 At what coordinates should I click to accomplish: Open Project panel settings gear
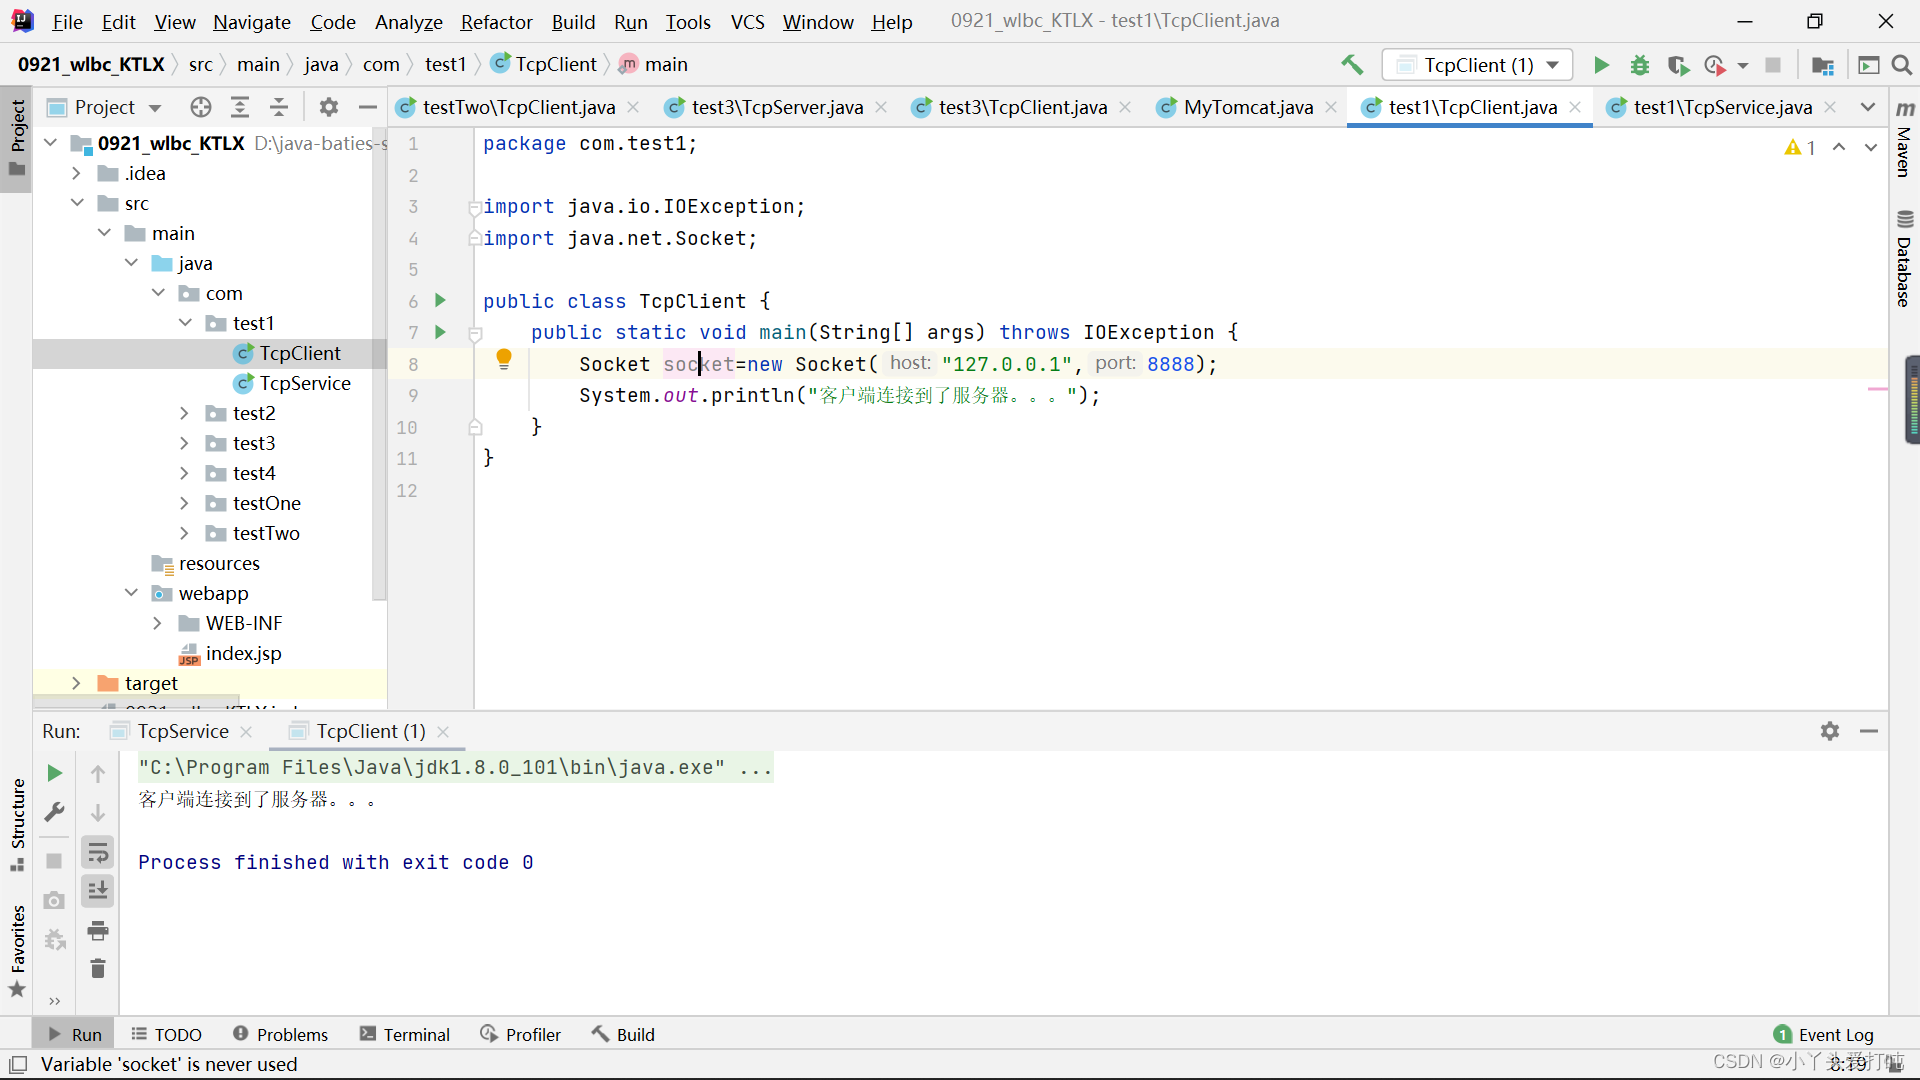pos(329,107)
